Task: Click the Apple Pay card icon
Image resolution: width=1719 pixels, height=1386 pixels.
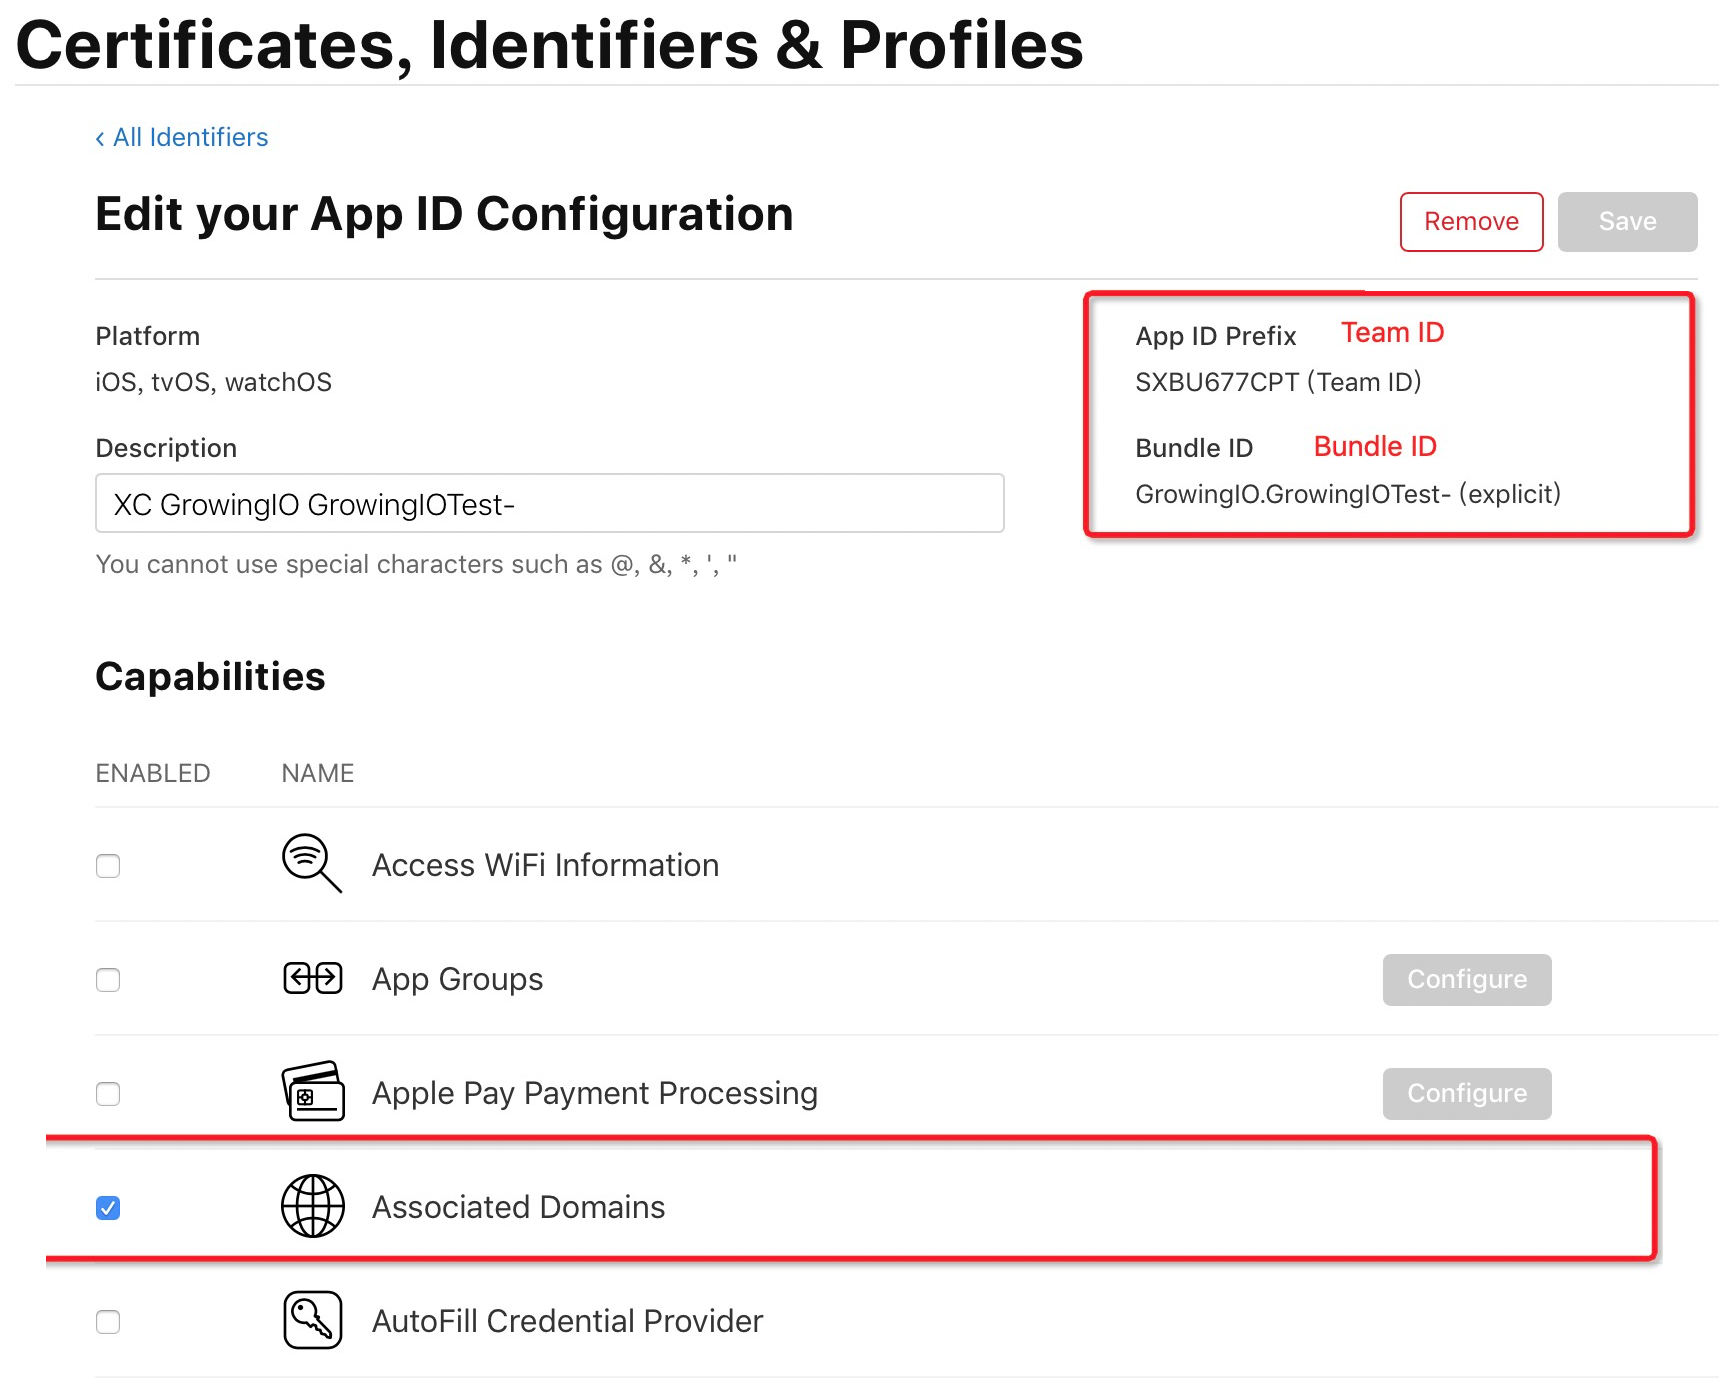Action: (313, 1091)
